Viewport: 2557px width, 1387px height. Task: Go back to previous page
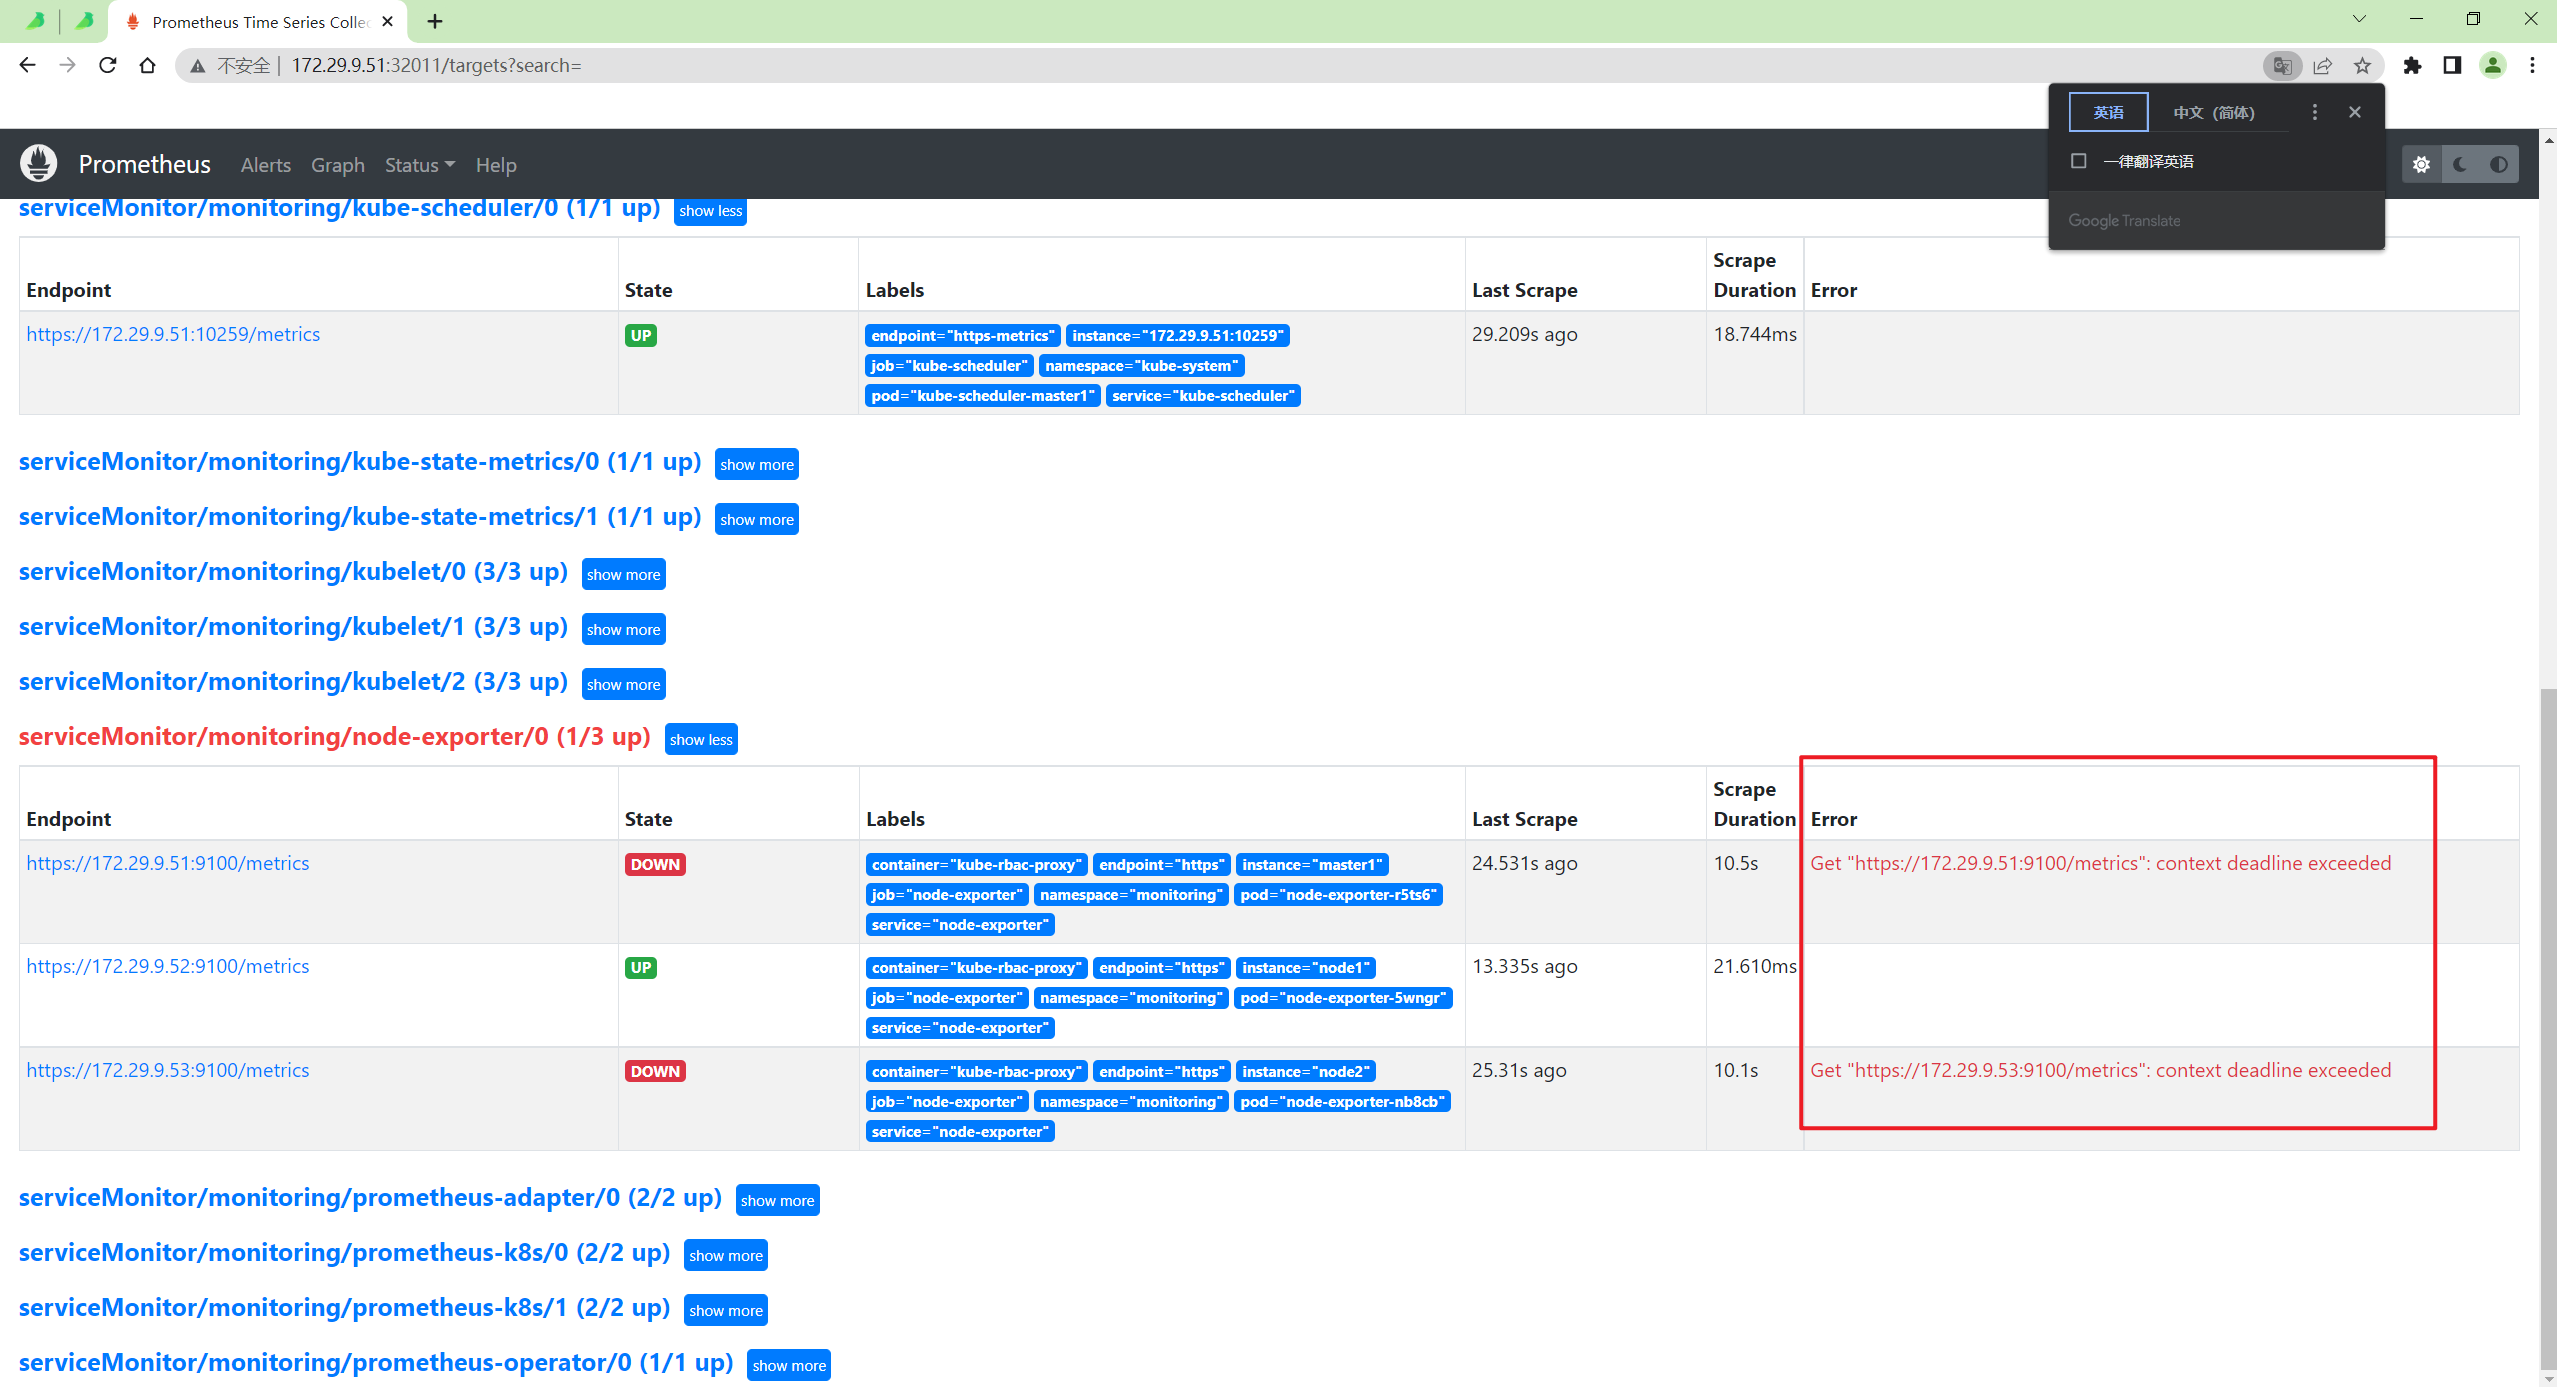27,65
